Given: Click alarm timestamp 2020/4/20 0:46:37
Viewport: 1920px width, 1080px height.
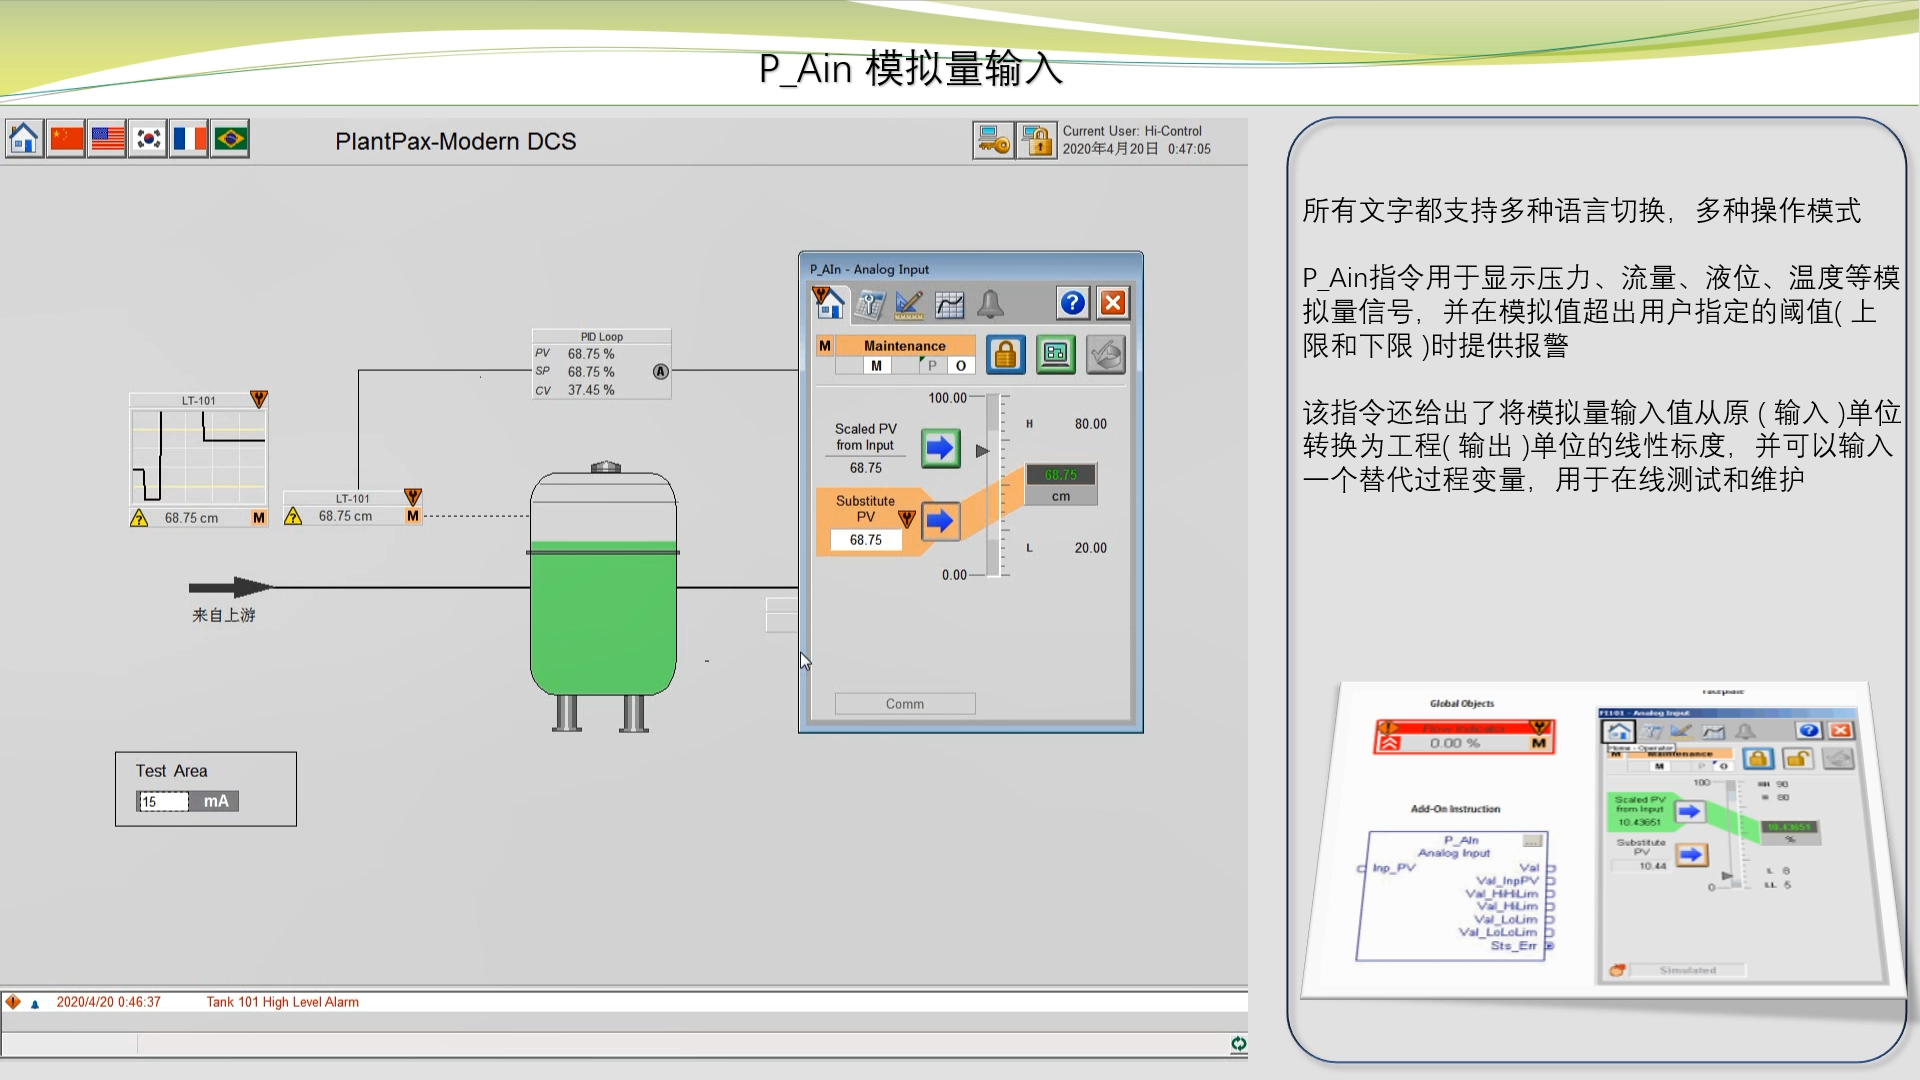Looking at the screenshot, I should click(108, 1002).
